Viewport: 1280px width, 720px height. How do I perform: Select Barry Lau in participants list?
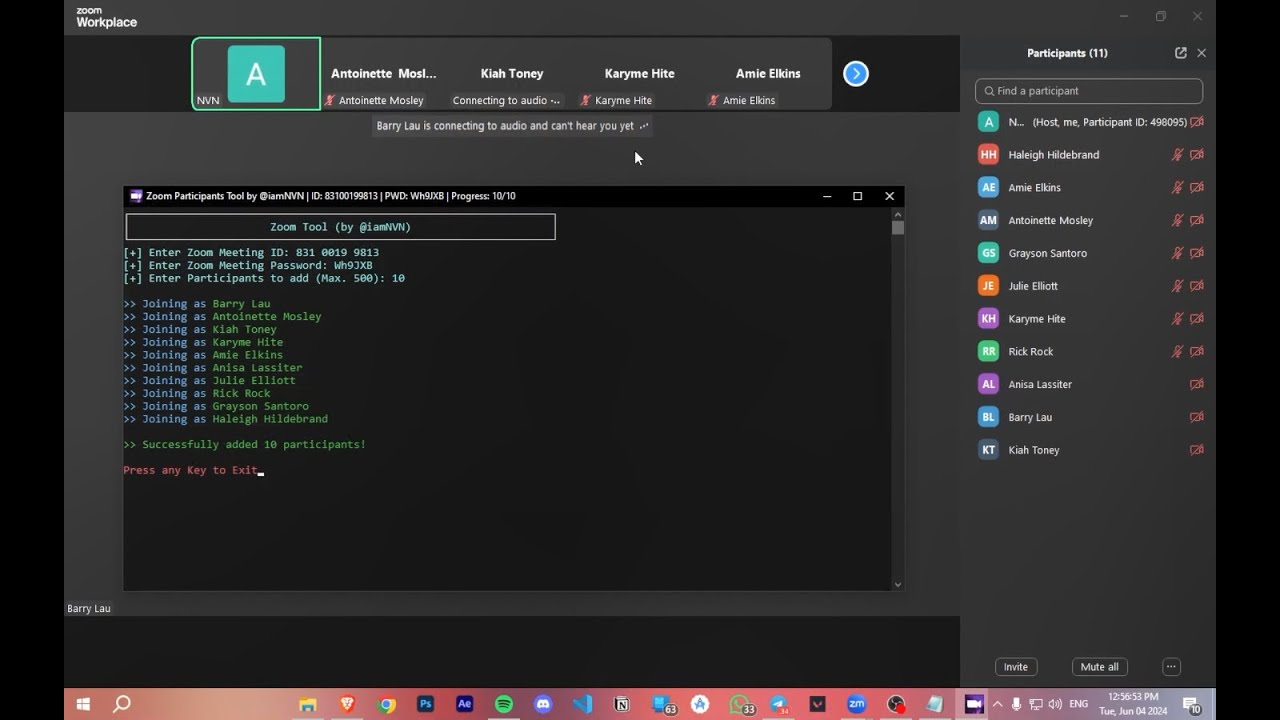coord(1089,418)
